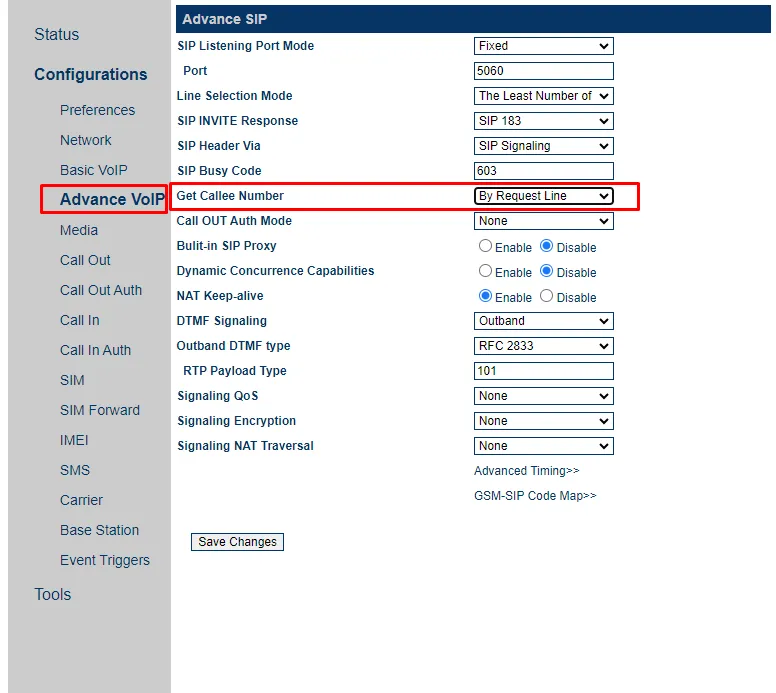Screen dimensions: 776x693
Task: Open Base Station page
Action: pyautogui.click(x=99, y=530)
